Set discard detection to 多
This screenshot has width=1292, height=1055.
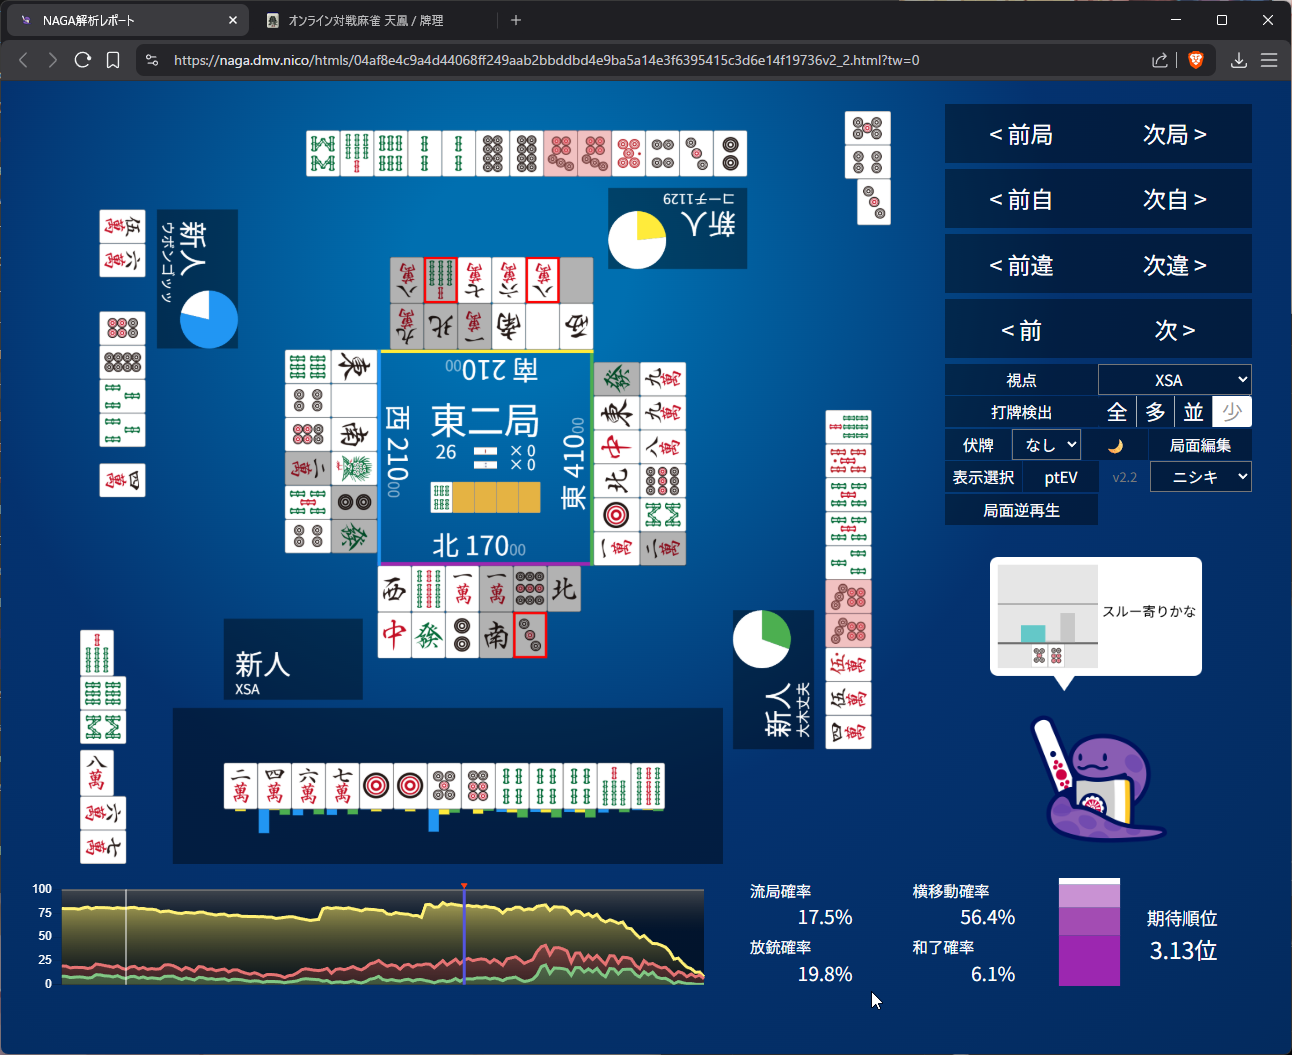pyautogui.click(x=1155, y=412)
